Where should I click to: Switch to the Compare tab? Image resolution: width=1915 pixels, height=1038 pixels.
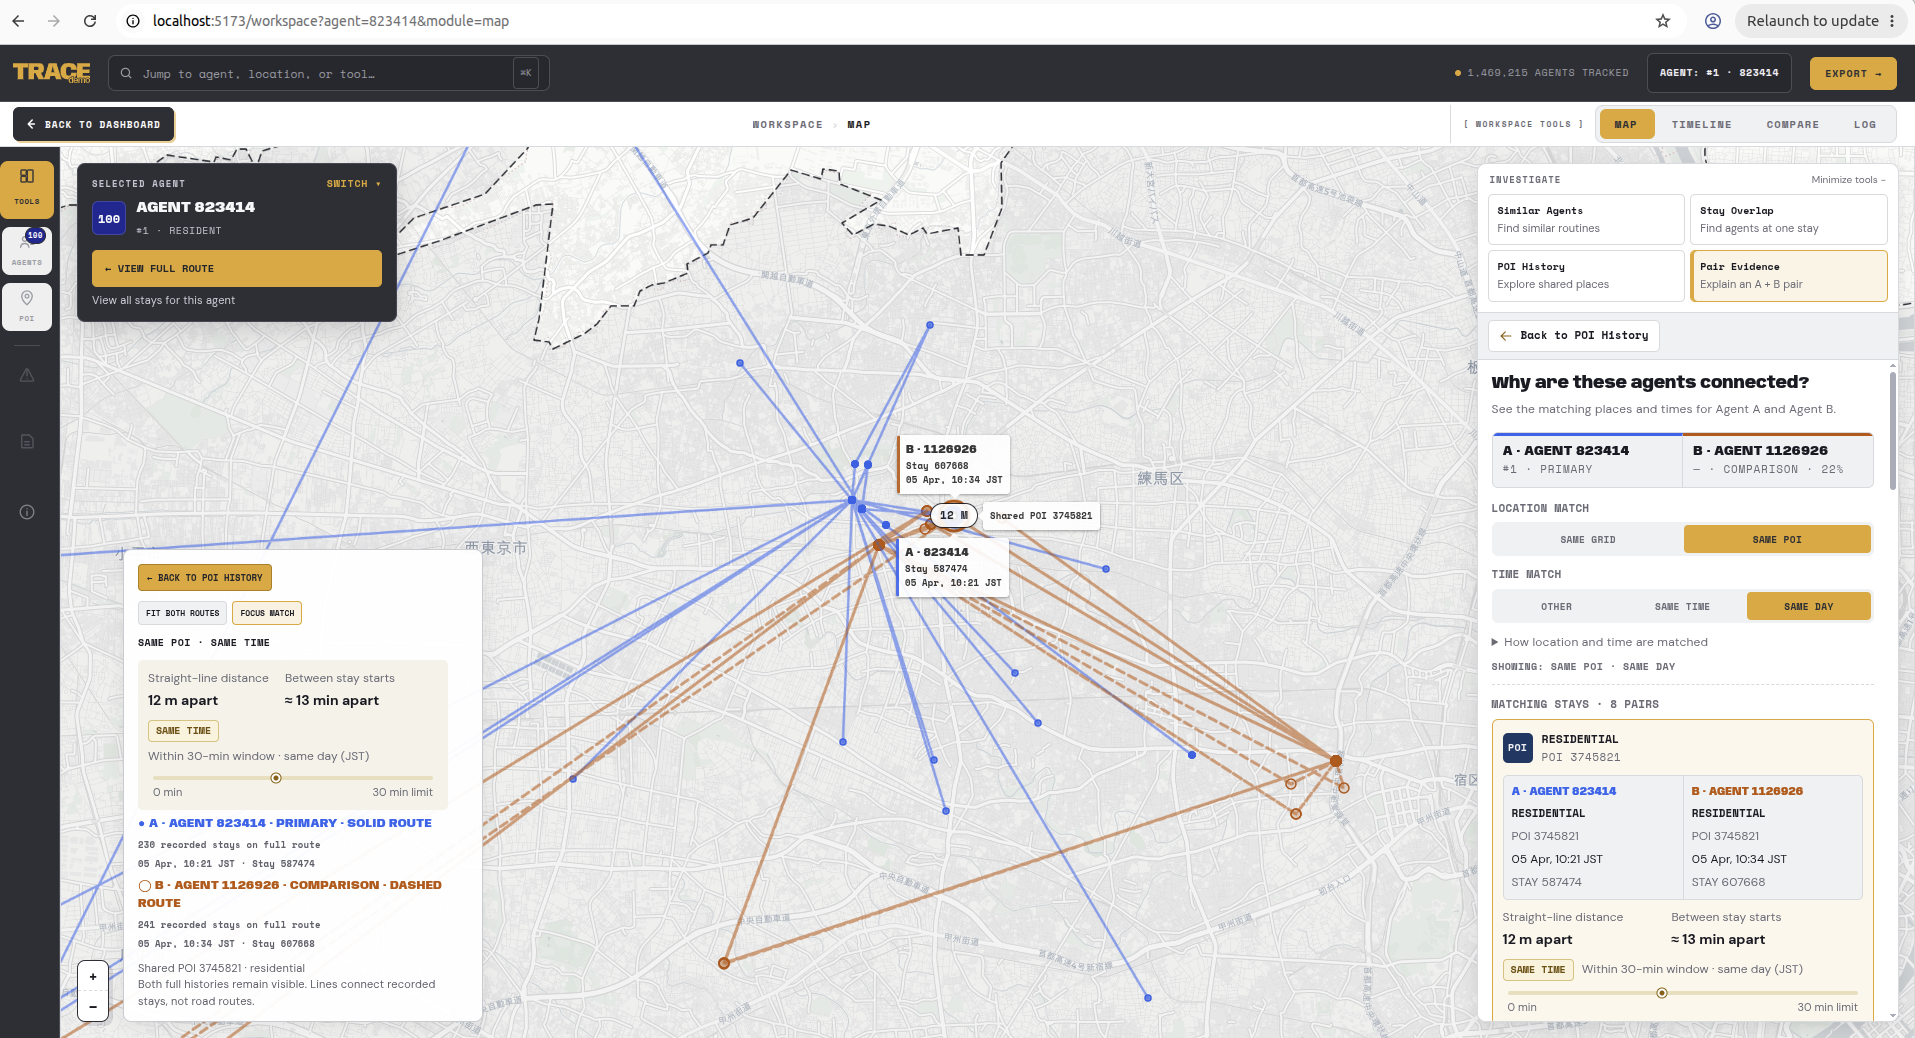(1792, 125)
